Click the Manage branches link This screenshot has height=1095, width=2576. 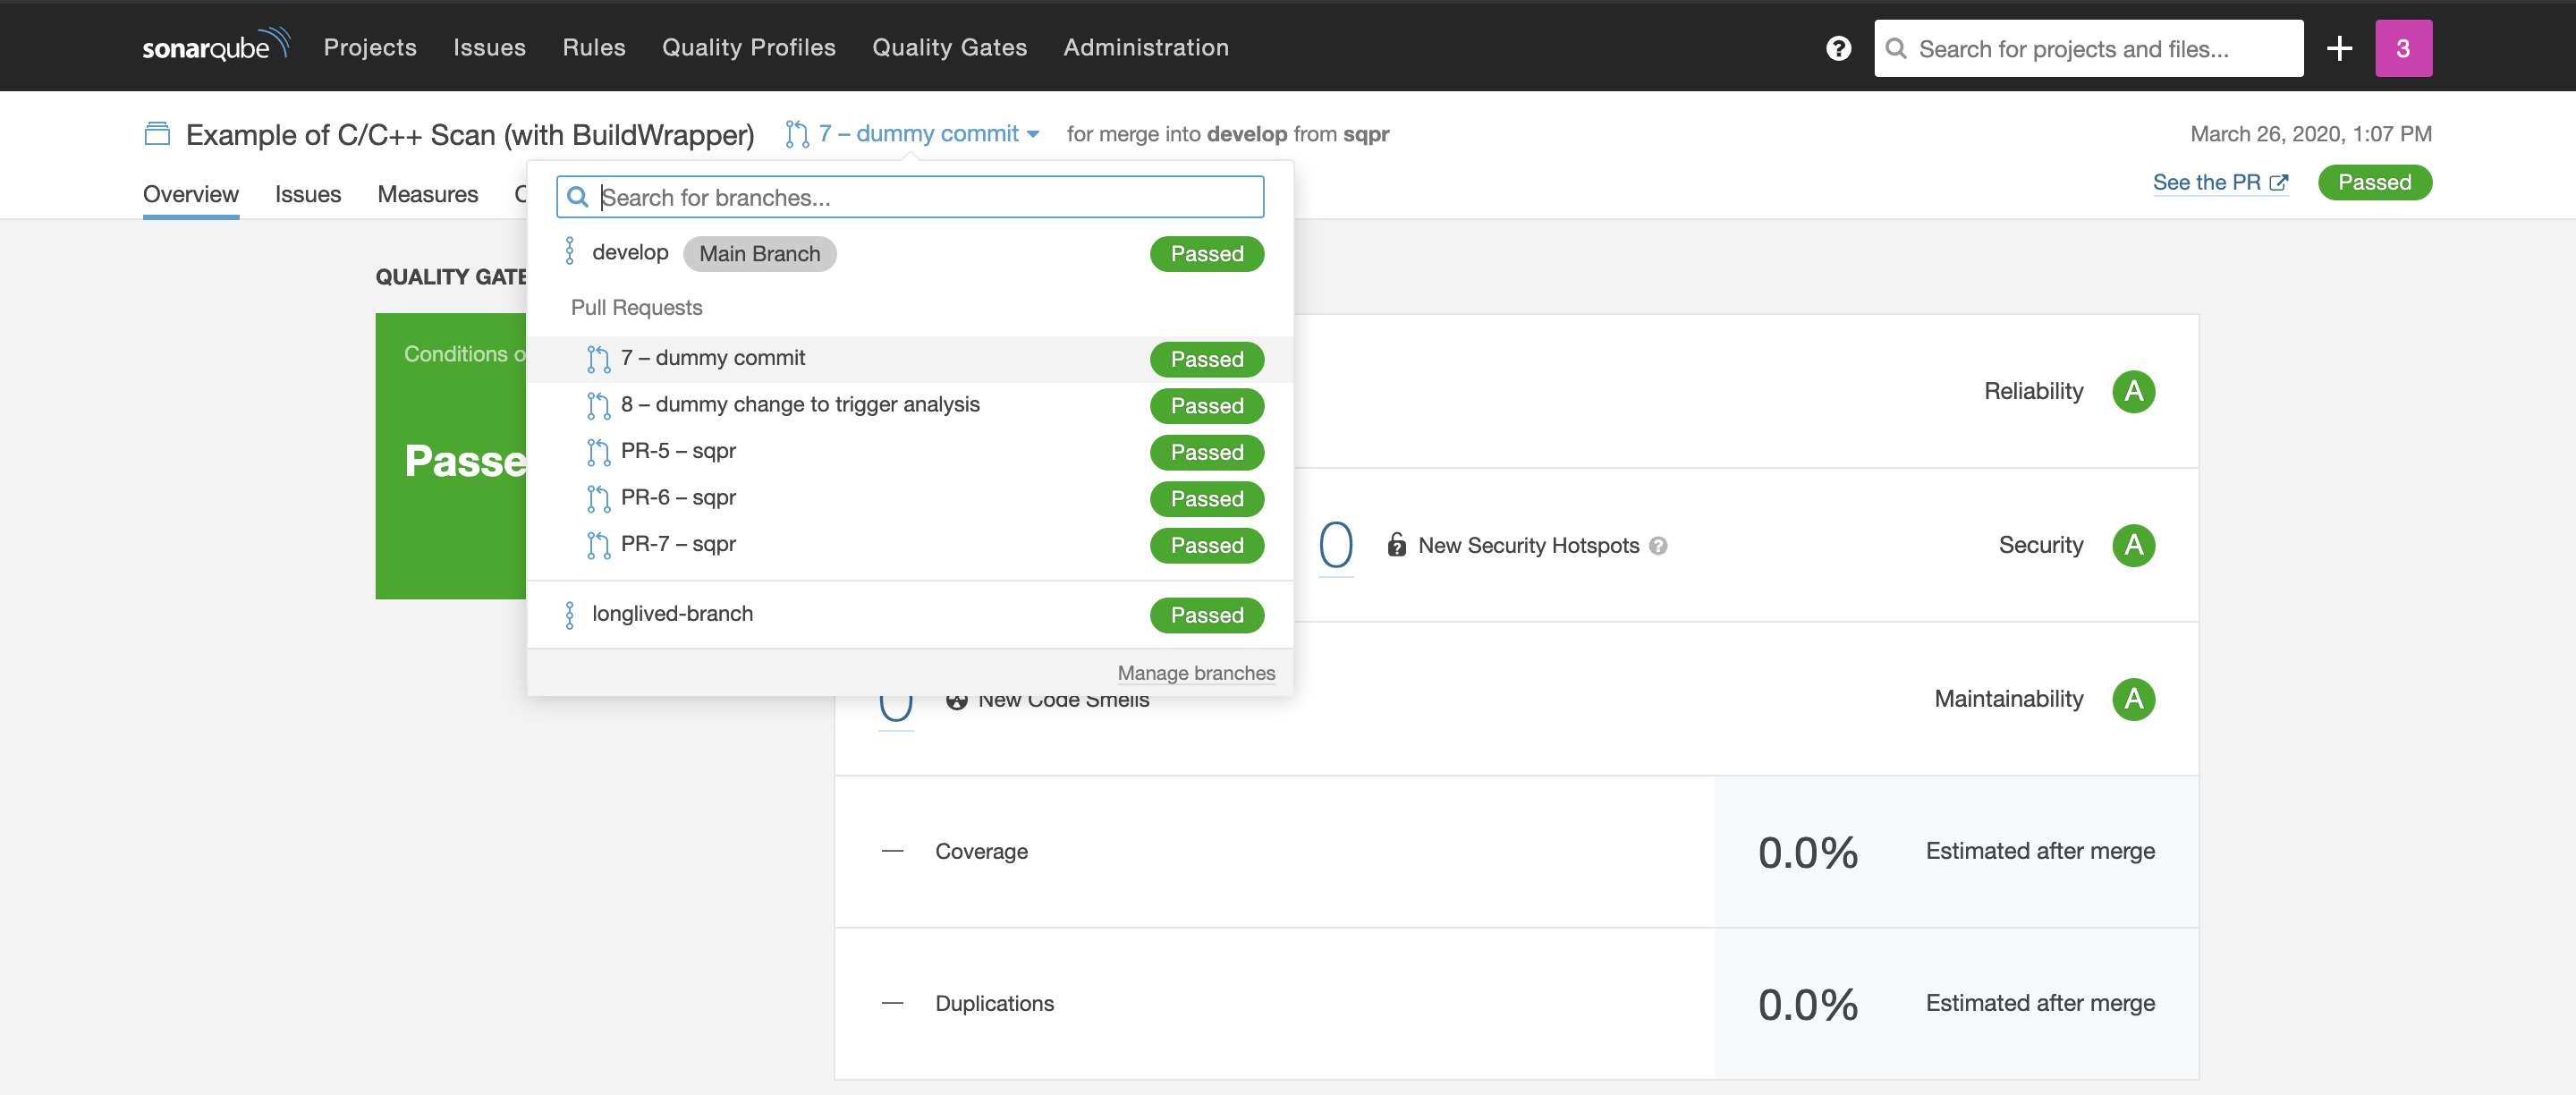pyautogui.click(x=1195, y=673)
